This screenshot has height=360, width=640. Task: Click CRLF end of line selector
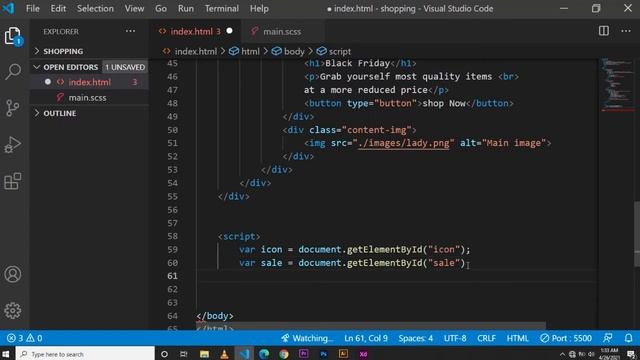[x=486, y=338]
